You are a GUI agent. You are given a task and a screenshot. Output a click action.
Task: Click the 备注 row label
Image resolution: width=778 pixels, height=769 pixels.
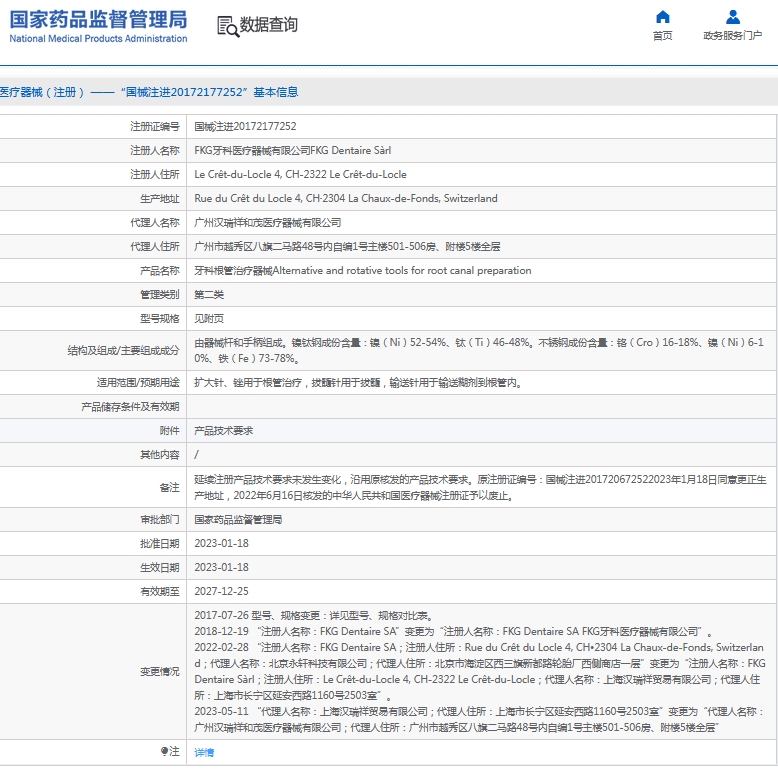tap(170, 488)
